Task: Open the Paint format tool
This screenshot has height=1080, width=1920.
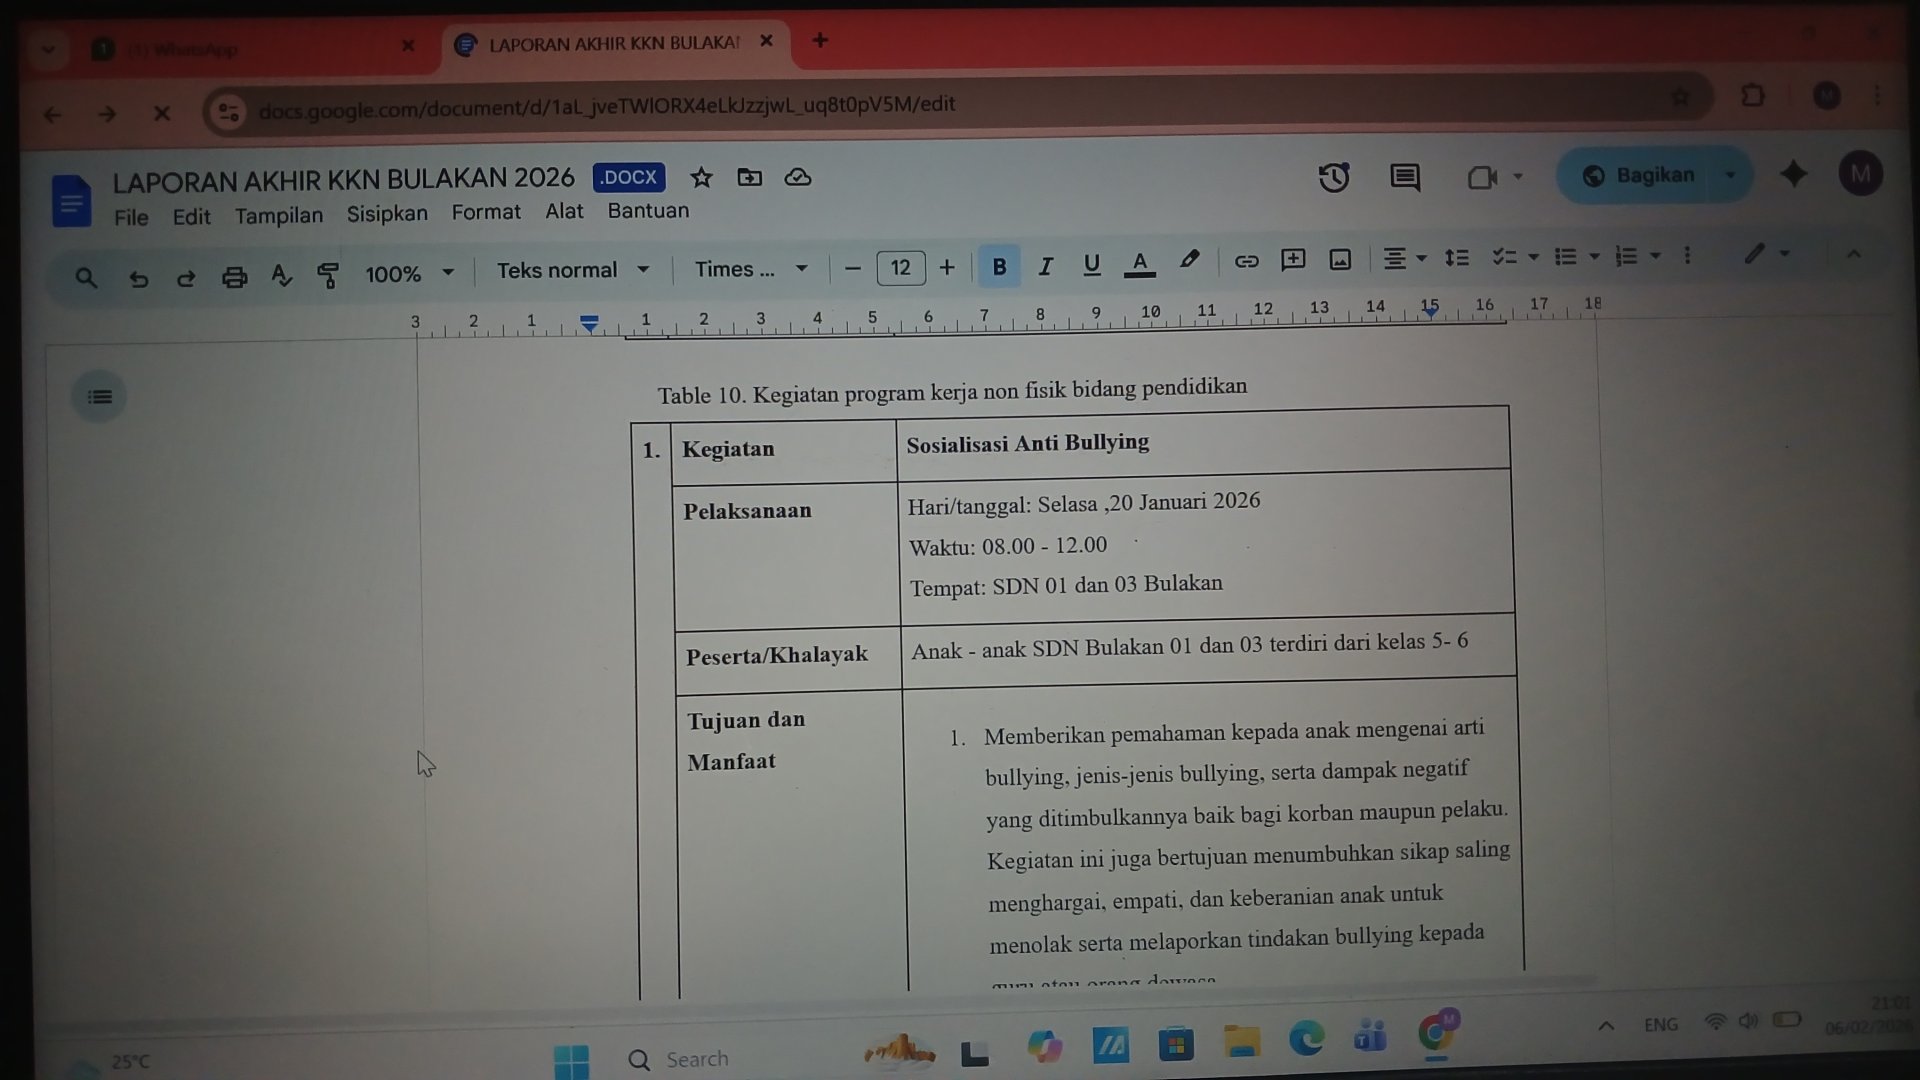Action: (328, 276)
